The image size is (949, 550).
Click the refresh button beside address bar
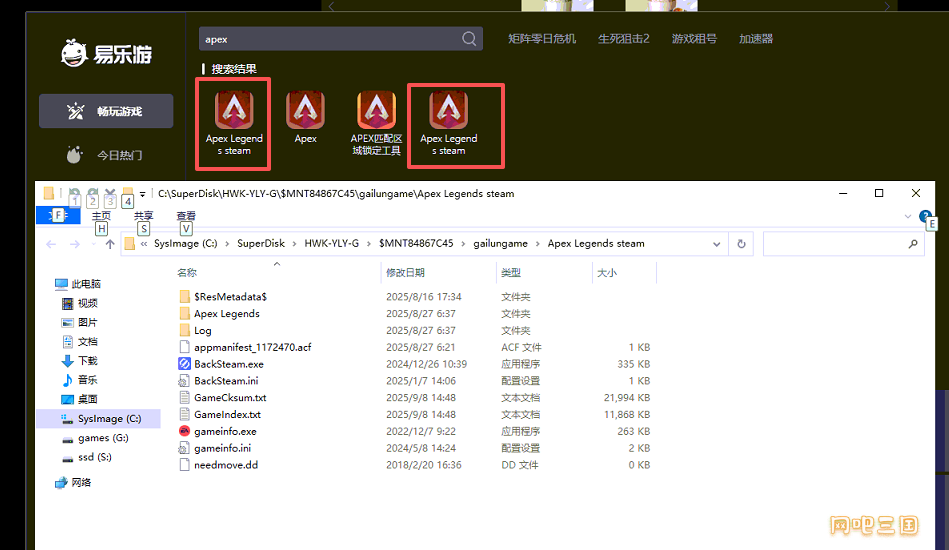[x=741, y=244]
